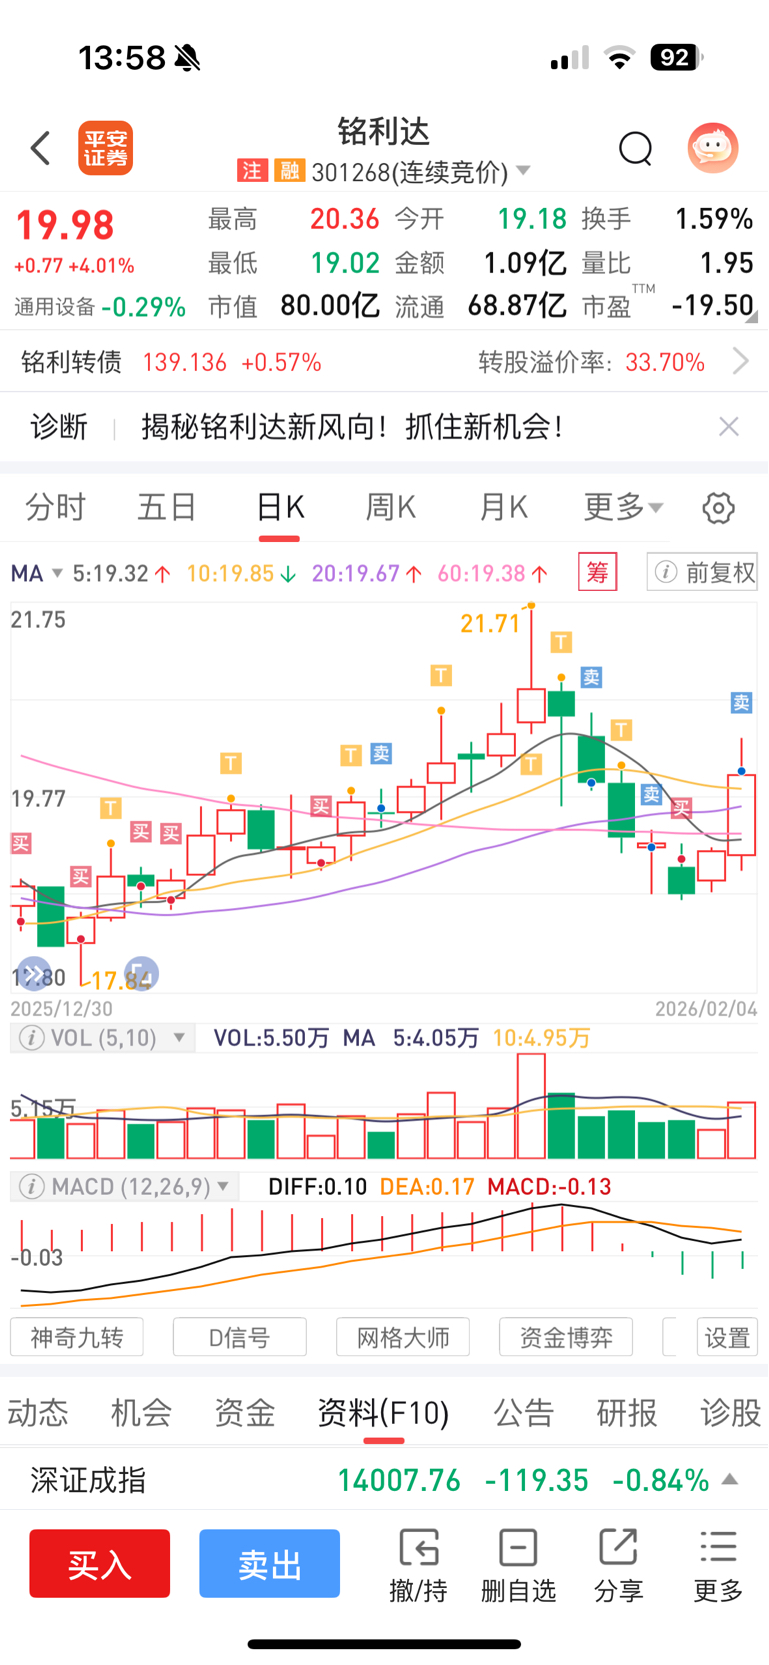
Task: Enable the 神奇九转 indicator
Action: coord(77,1337)
